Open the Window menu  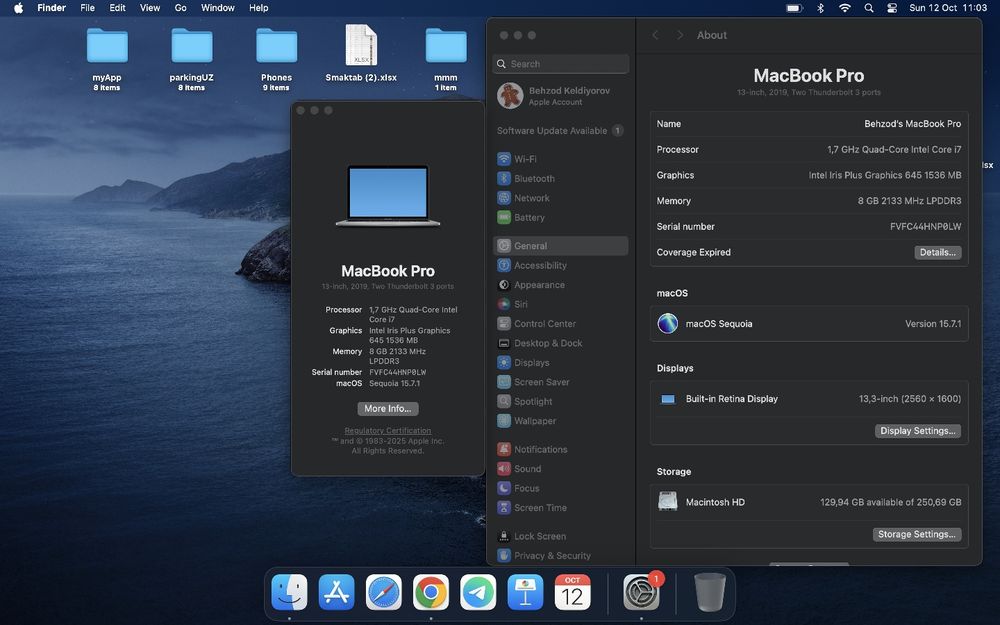click(x=218, y=8)
